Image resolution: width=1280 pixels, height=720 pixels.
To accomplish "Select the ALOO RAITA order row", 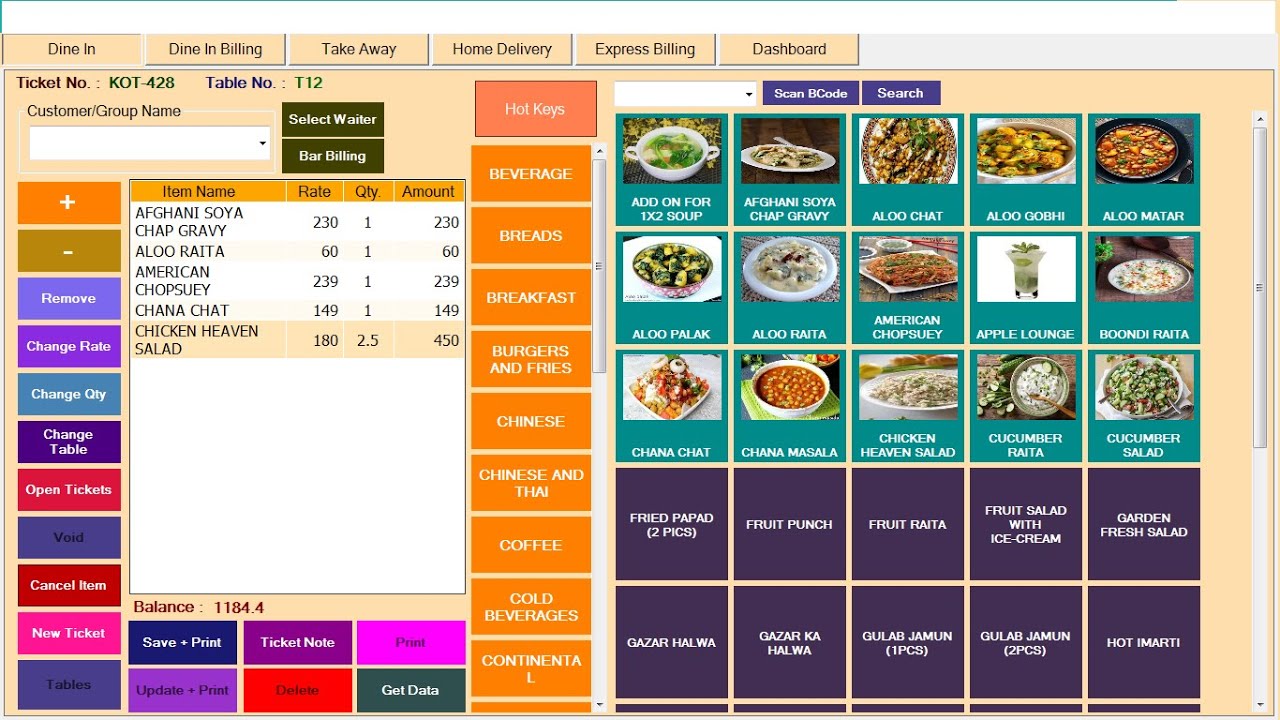I will coord(298,252).
